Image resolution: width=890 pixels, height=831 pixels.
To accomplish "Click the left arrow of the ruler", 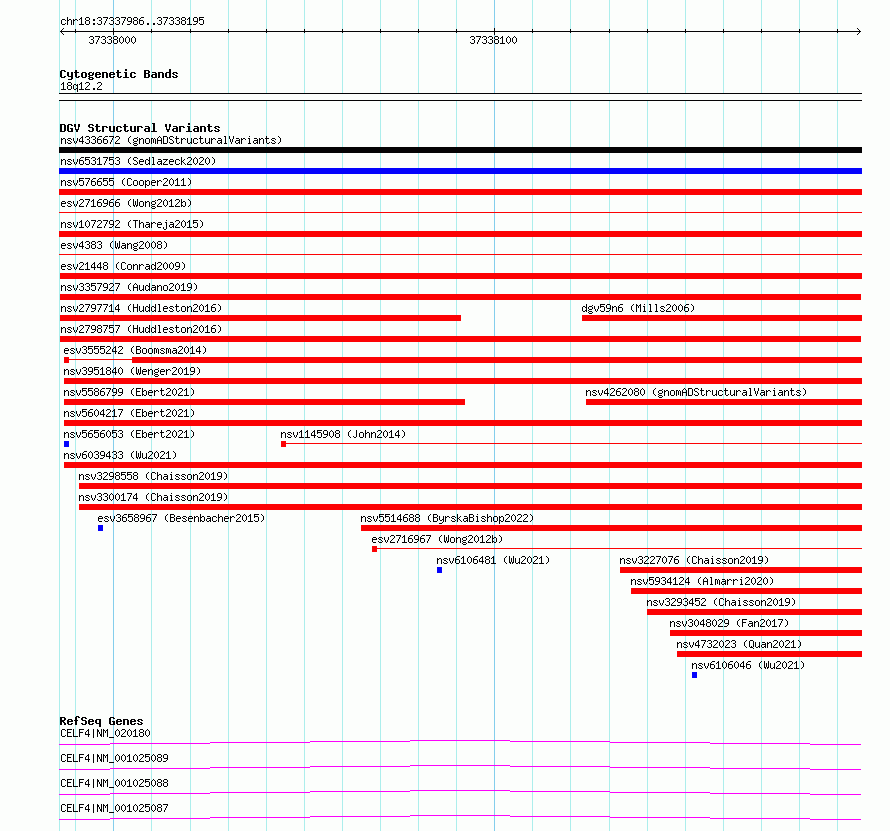I will [x=62, y=32].
